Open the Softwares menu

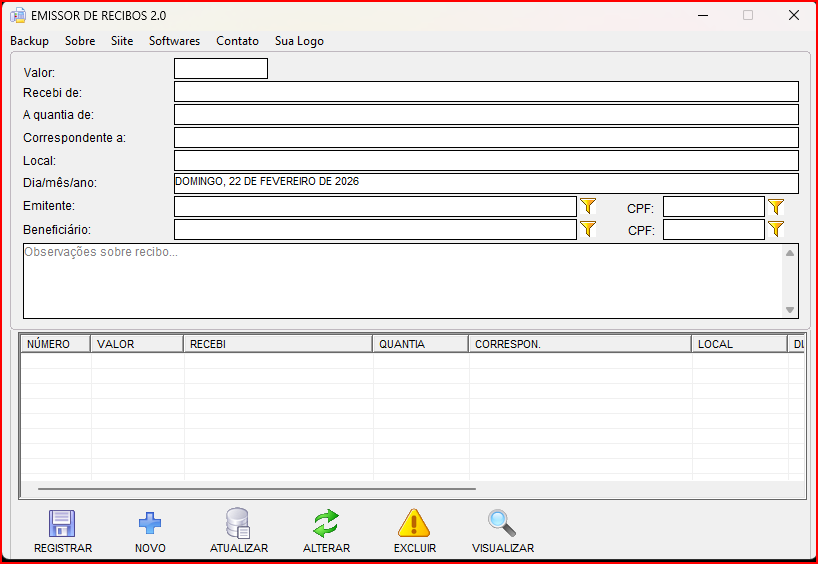pyautogui.click(x=174, y=41)
